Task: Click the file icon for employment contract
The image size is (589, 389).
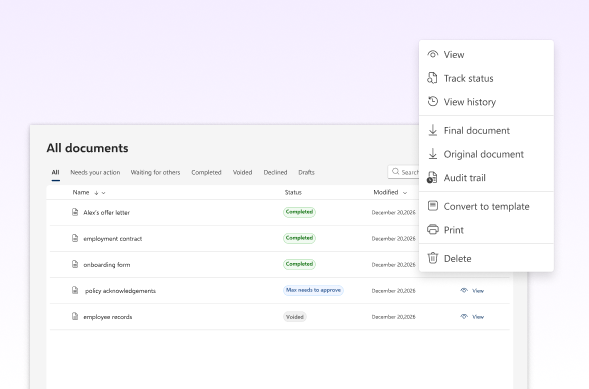Action: (75, 238)
